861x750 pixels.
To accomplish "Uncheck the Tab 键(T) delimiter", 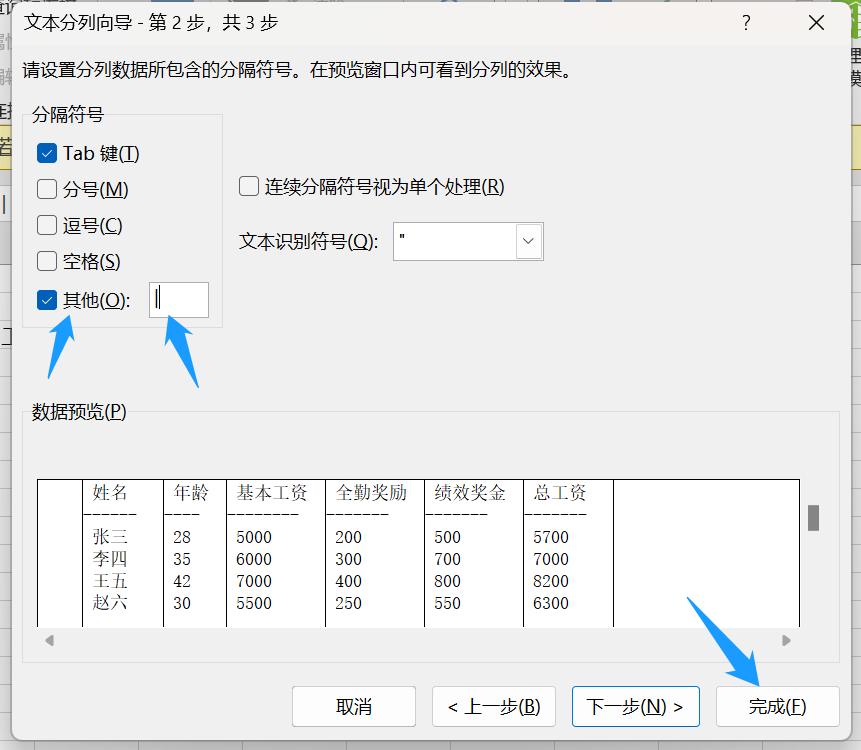I will tap(45, 153).
